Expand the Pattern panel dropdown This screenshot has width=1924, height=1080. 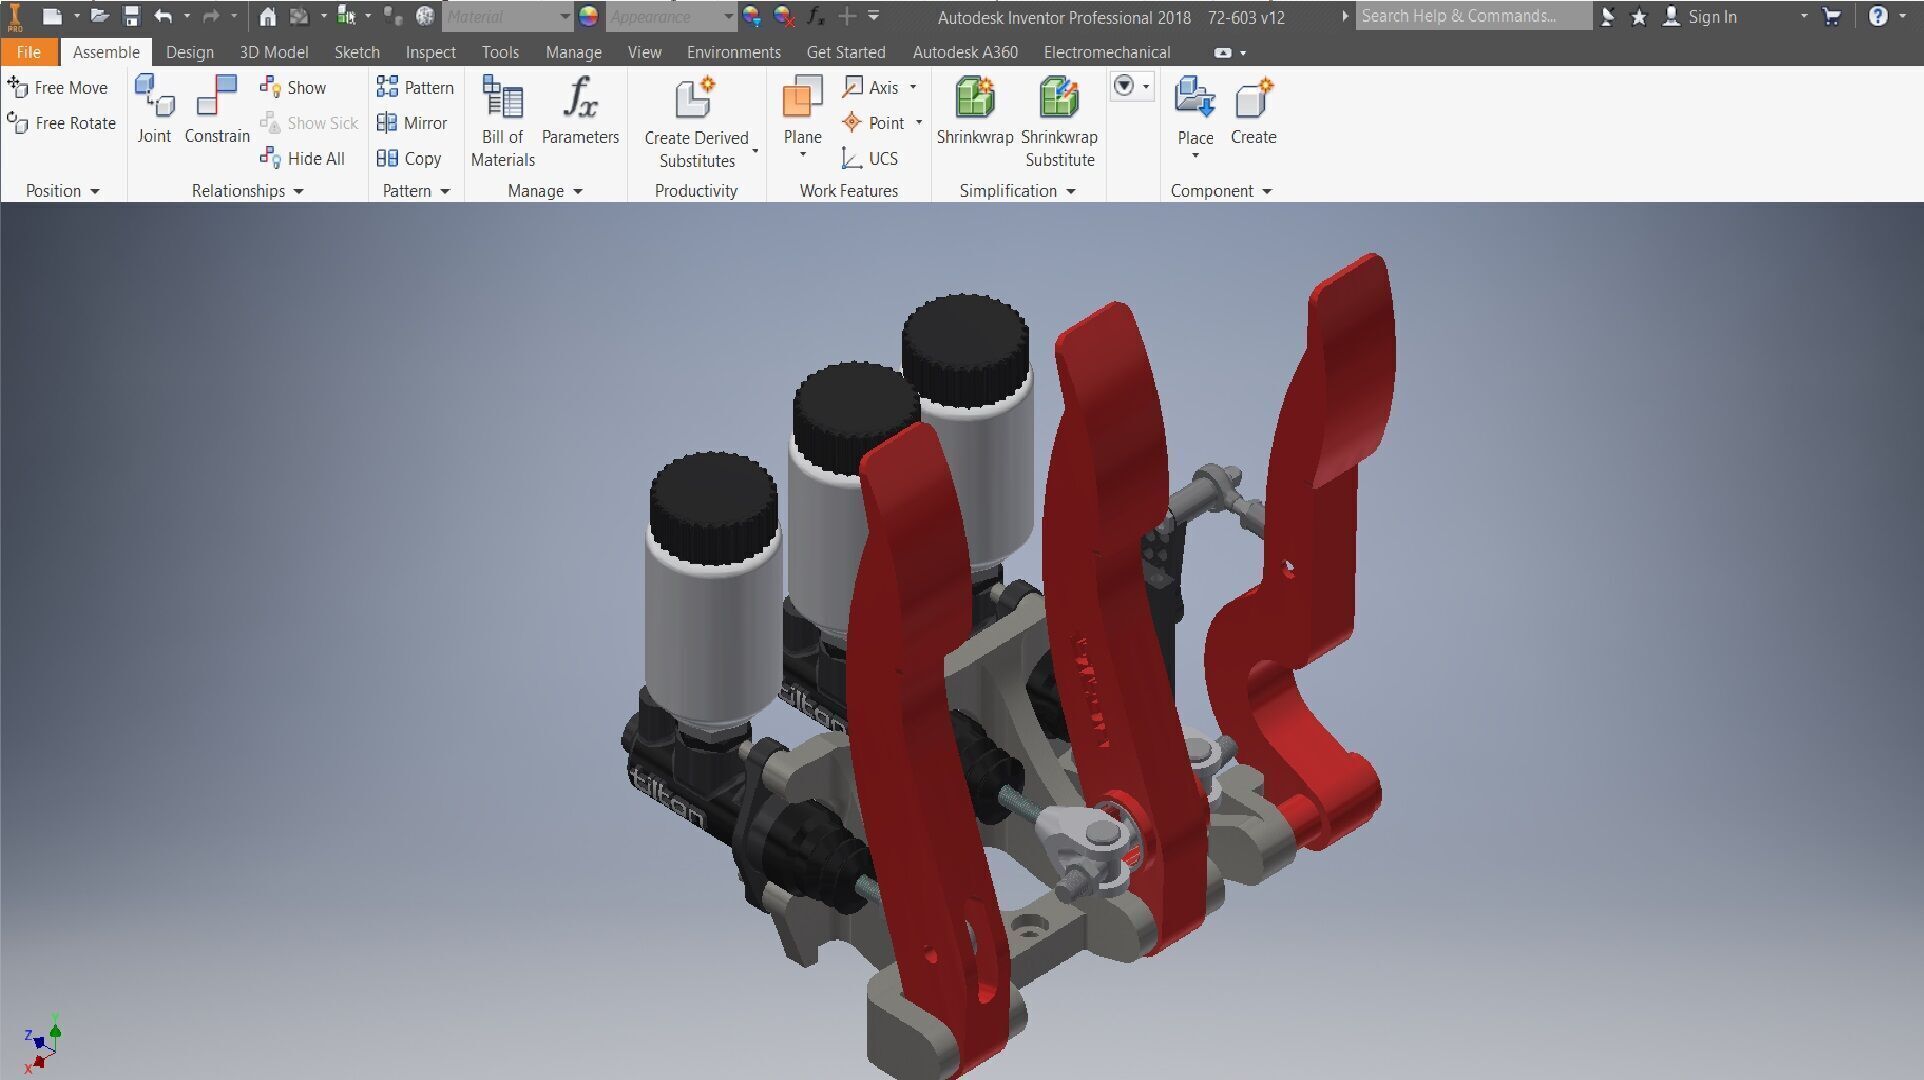tap(445, 191)
